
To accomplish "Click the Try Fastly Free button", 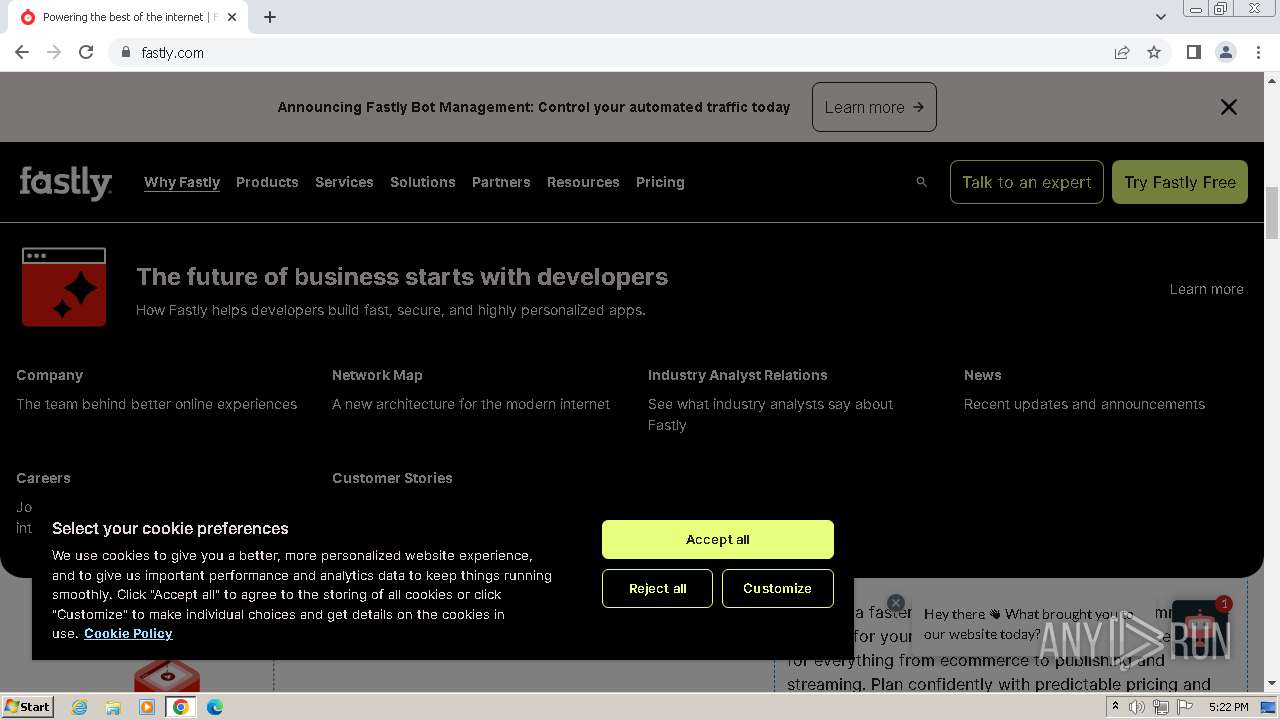I will click(x=1180, y=182).
